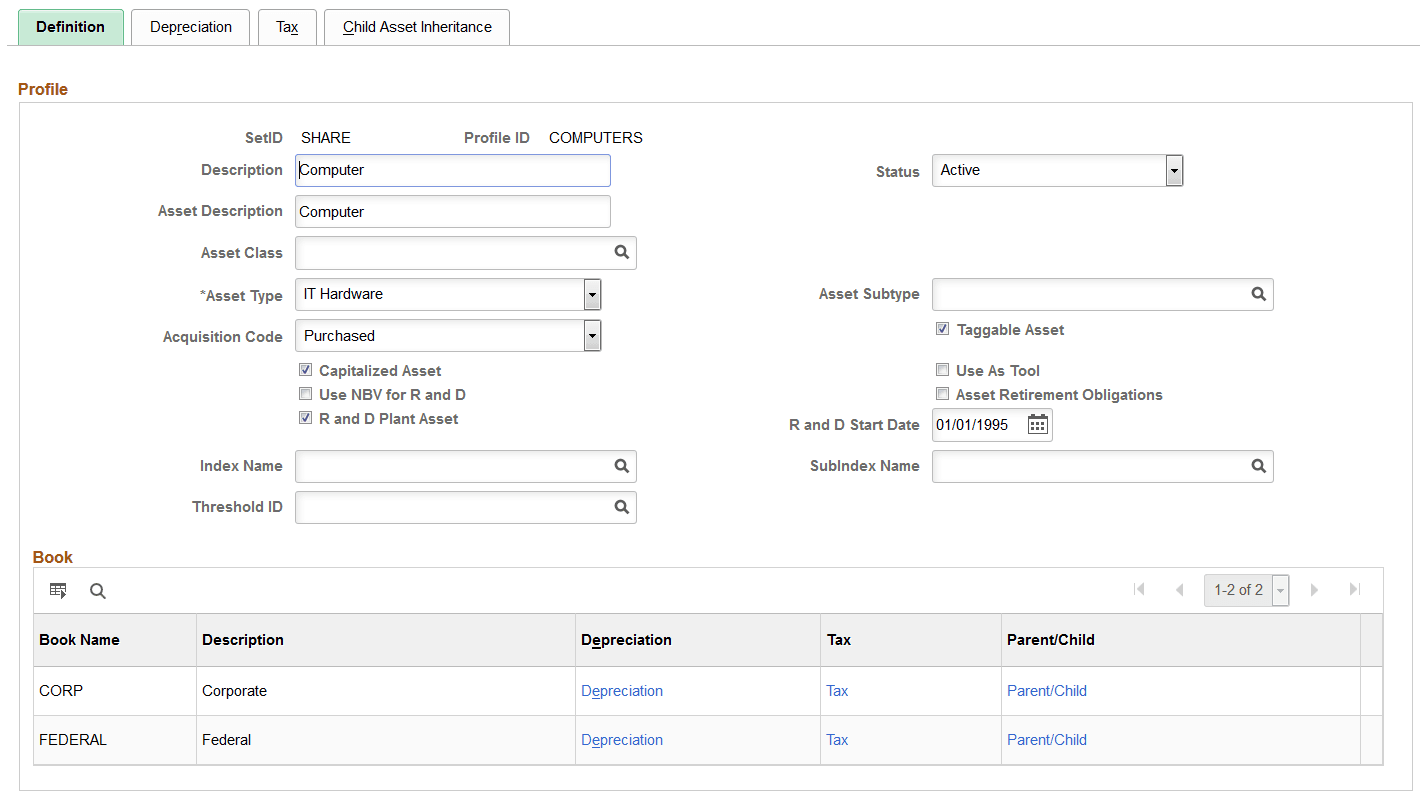This screenshot has height=798, width=1420.
Task: Open the Asset Class lookup magnifier
Action: 622,252
